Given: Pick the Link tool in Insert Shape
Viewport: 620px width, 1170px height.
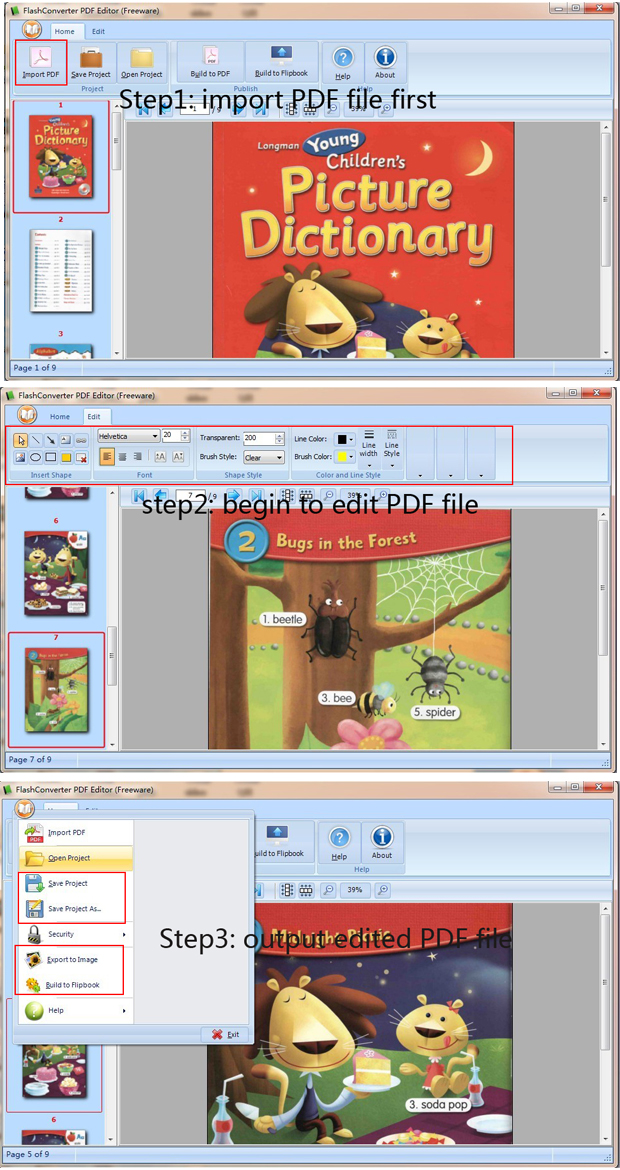Looking at the screenshot, I should click(x=81, y=440).
